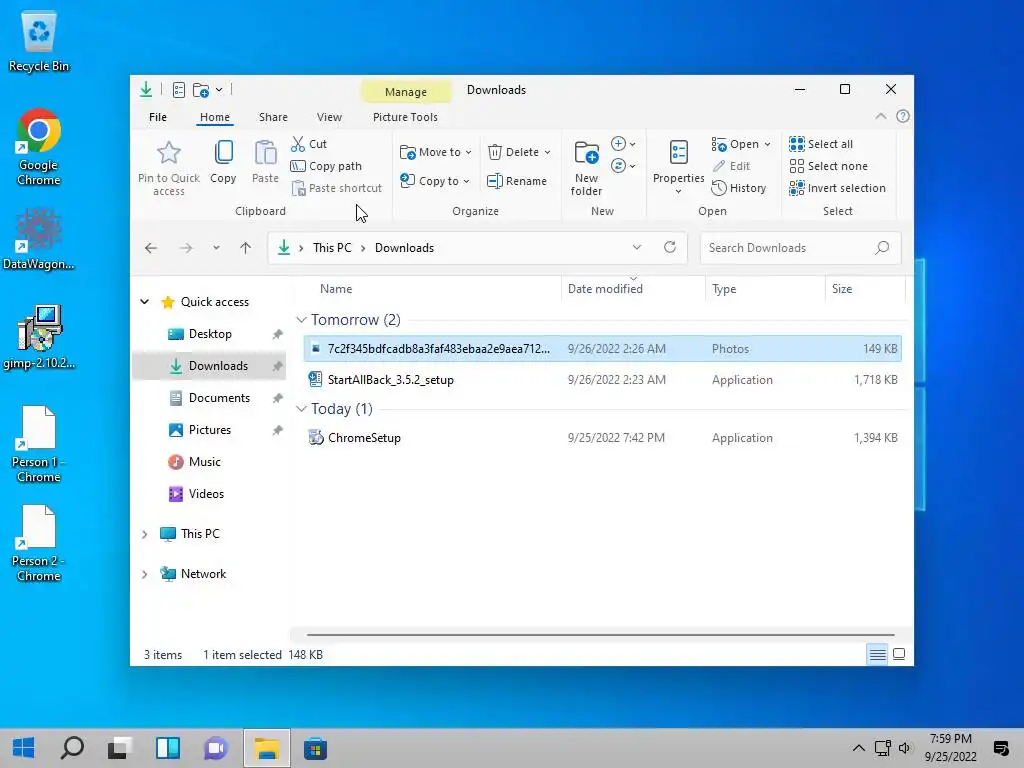Click the Manage contextual tab
This screenshot has height=768, width=1024.
pyautogui.click(x=406, y=92)
